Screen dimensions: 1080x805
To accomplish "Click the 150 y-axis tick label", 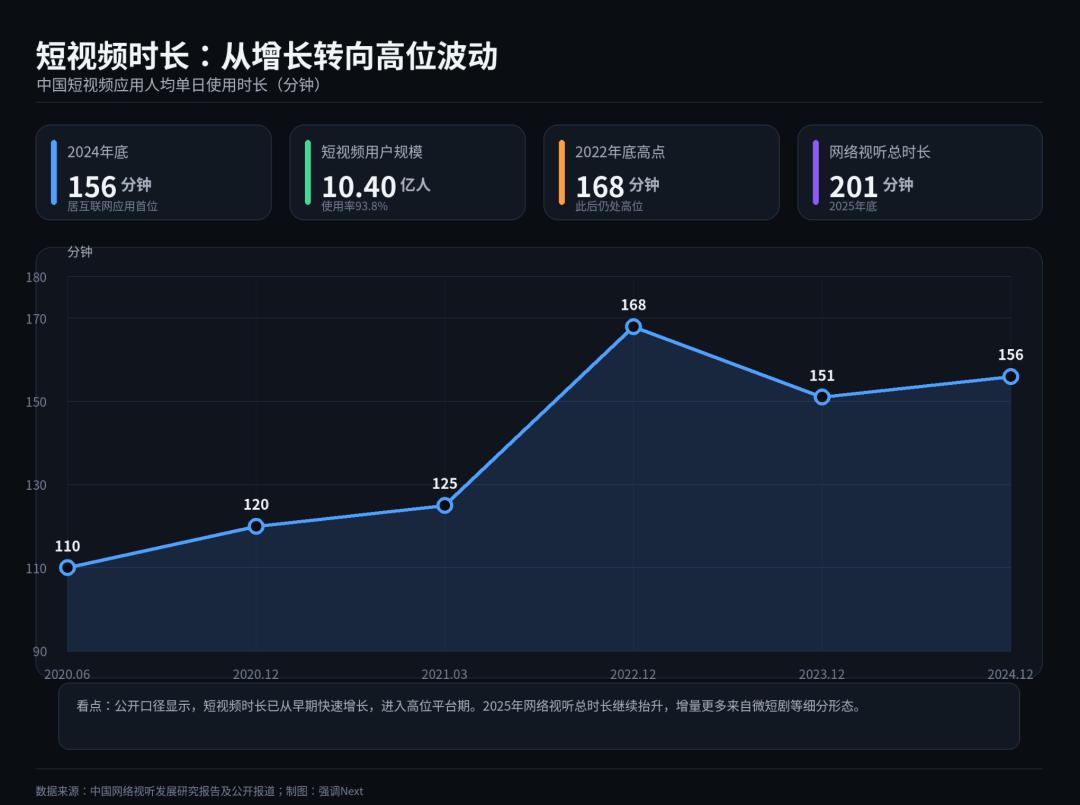I will pos(36,402).
